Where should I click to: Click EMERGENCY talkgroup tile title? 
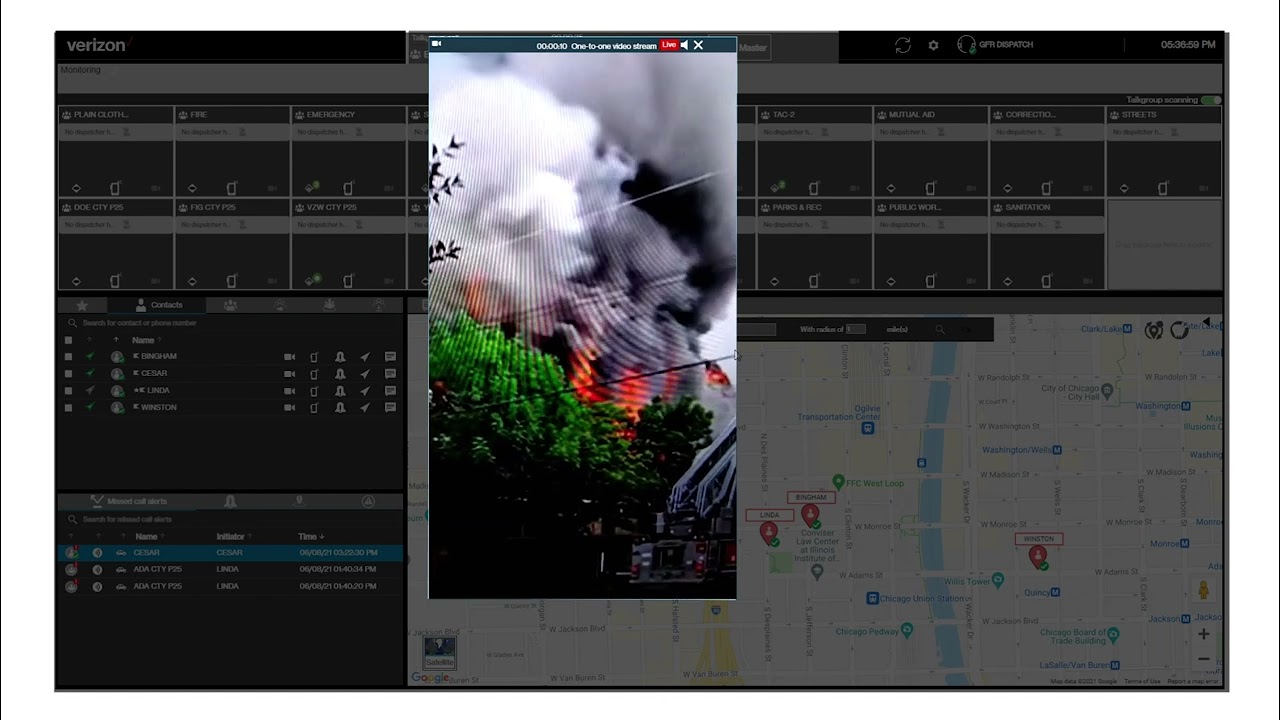coord(331,115)
